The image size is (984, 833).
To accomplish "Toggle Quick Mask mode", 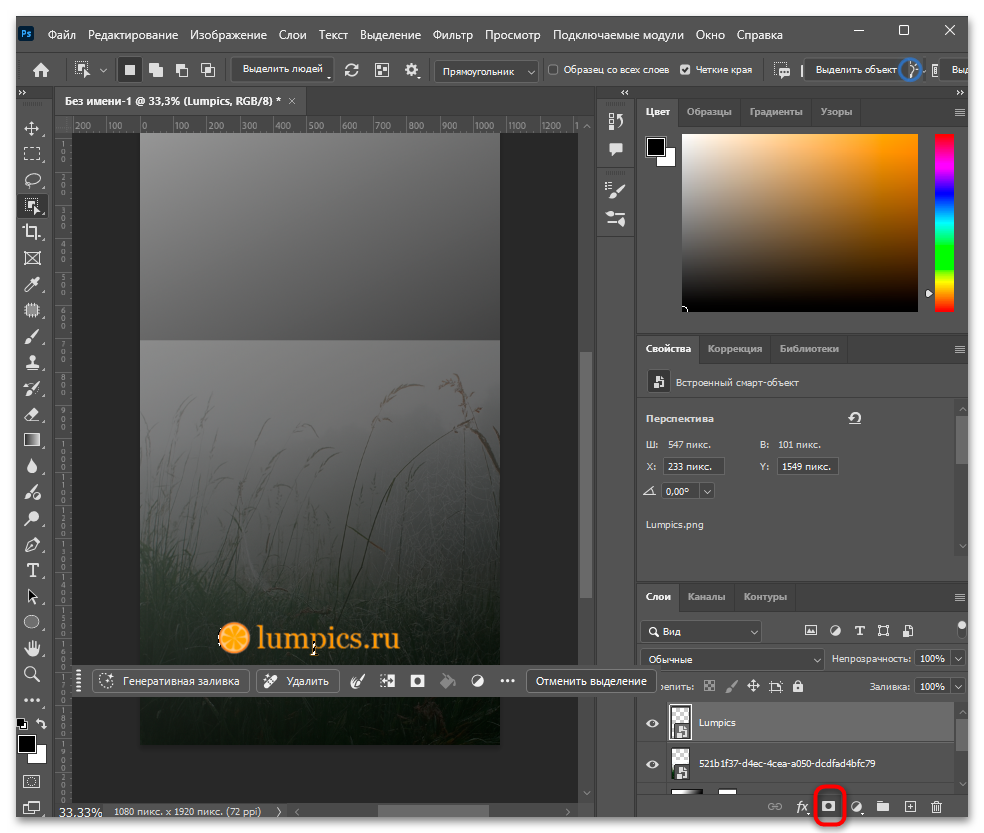I will click(31, 782).
